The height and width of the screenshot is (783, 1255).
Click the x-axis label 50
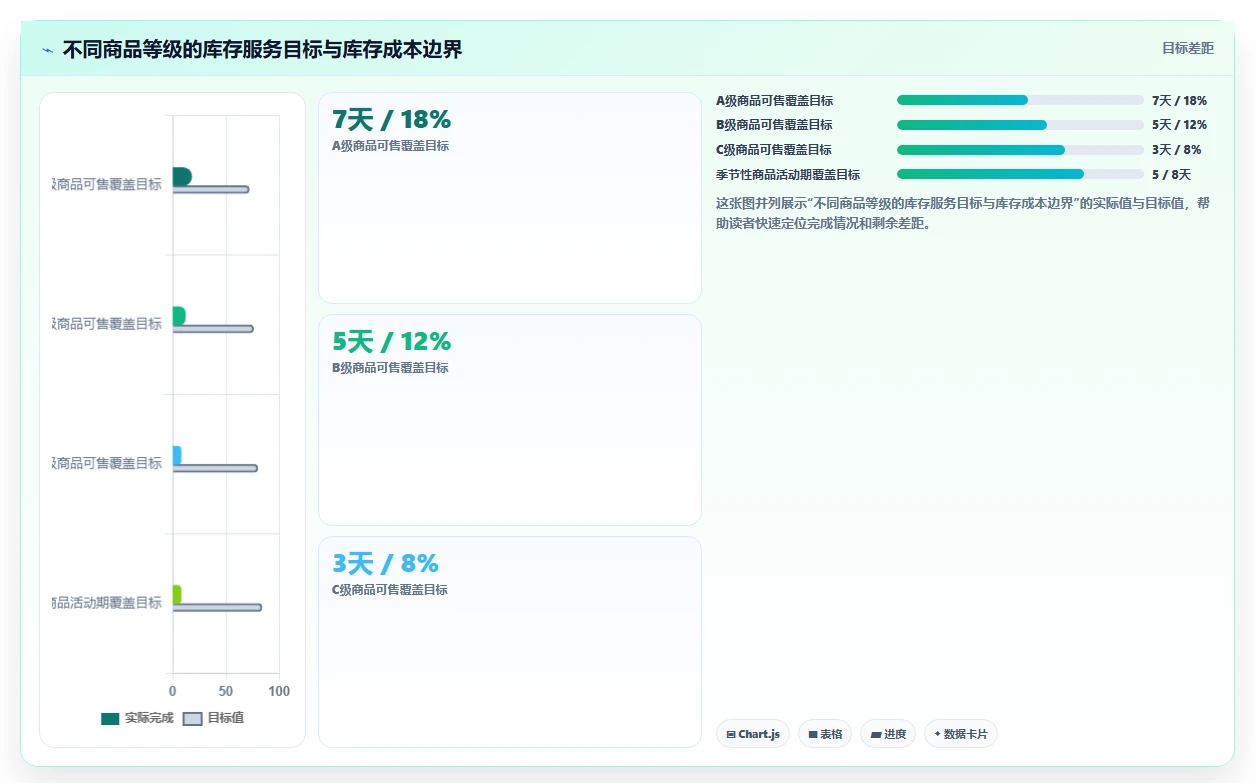click(226, 692)
